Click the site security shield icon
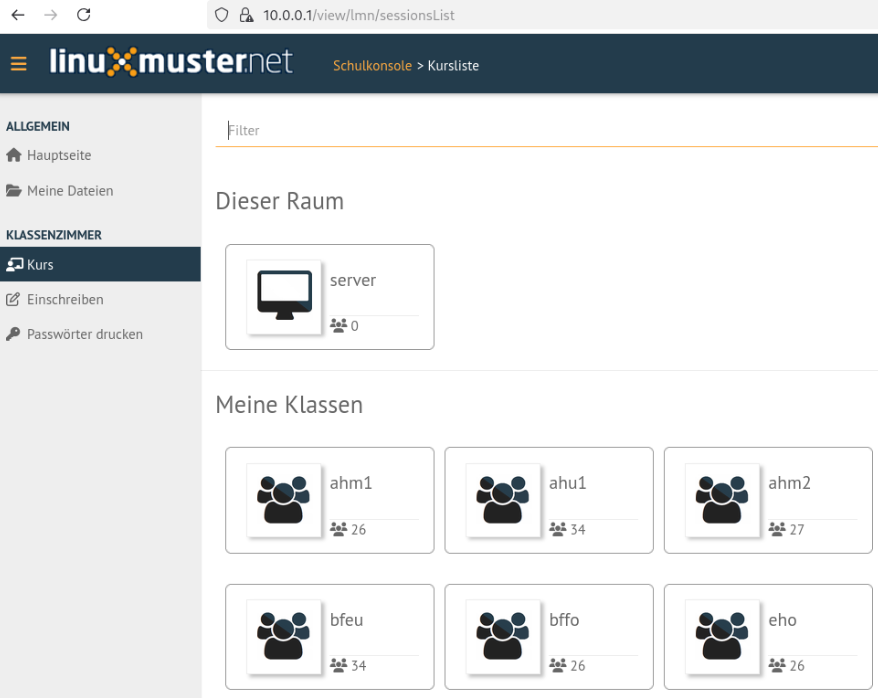This screenshot has width=878, height=698. [x=222, y=15]
